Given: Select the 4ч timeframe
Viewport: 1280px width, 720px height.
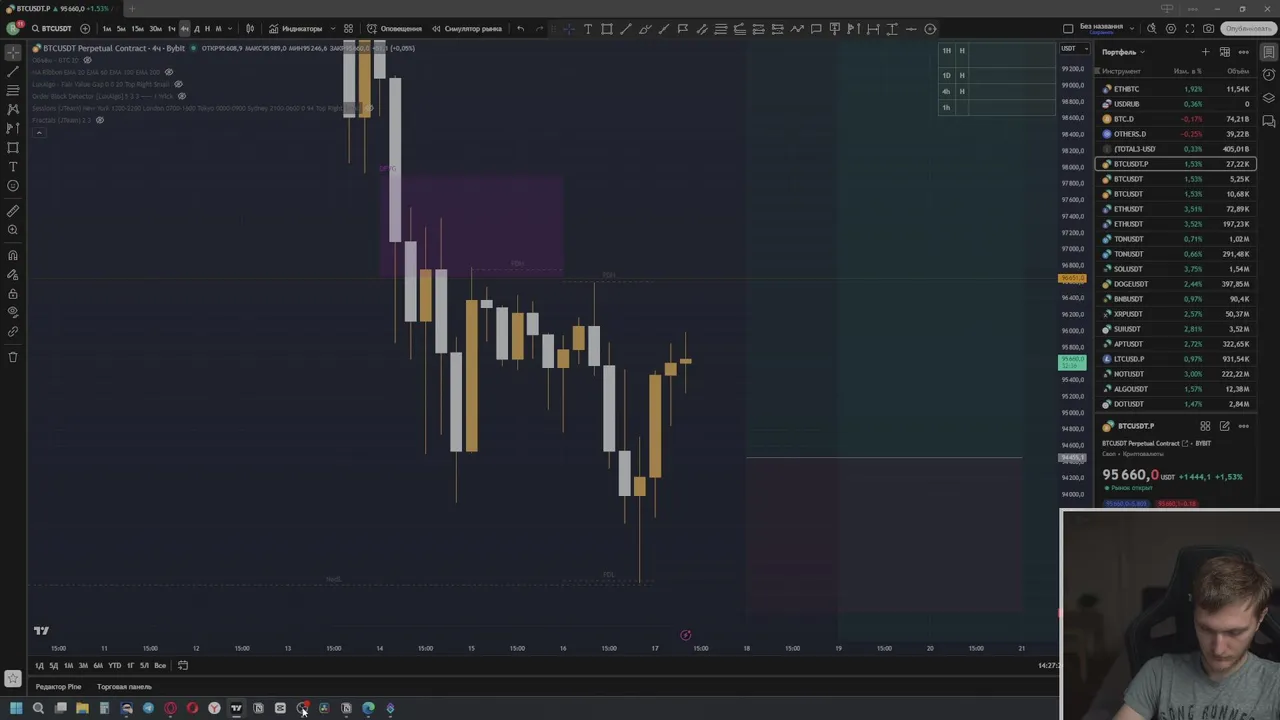Looking at the screenshot, I should tap(184, 28).
